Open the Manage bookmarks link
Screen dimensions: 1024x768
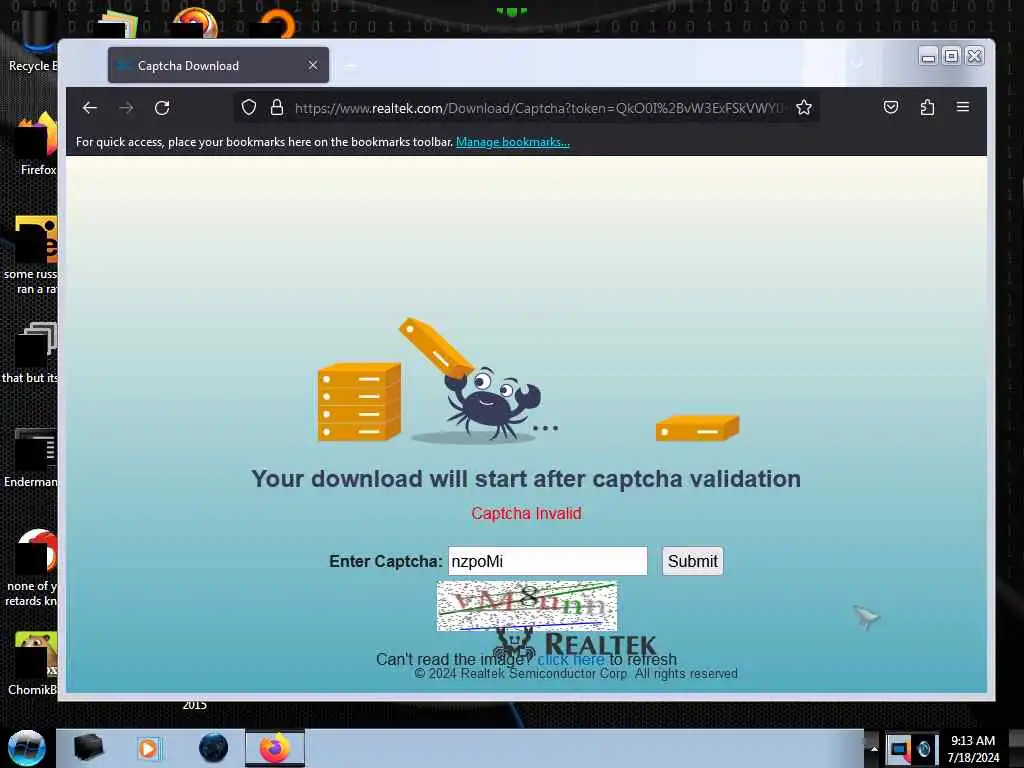(513, 142)
